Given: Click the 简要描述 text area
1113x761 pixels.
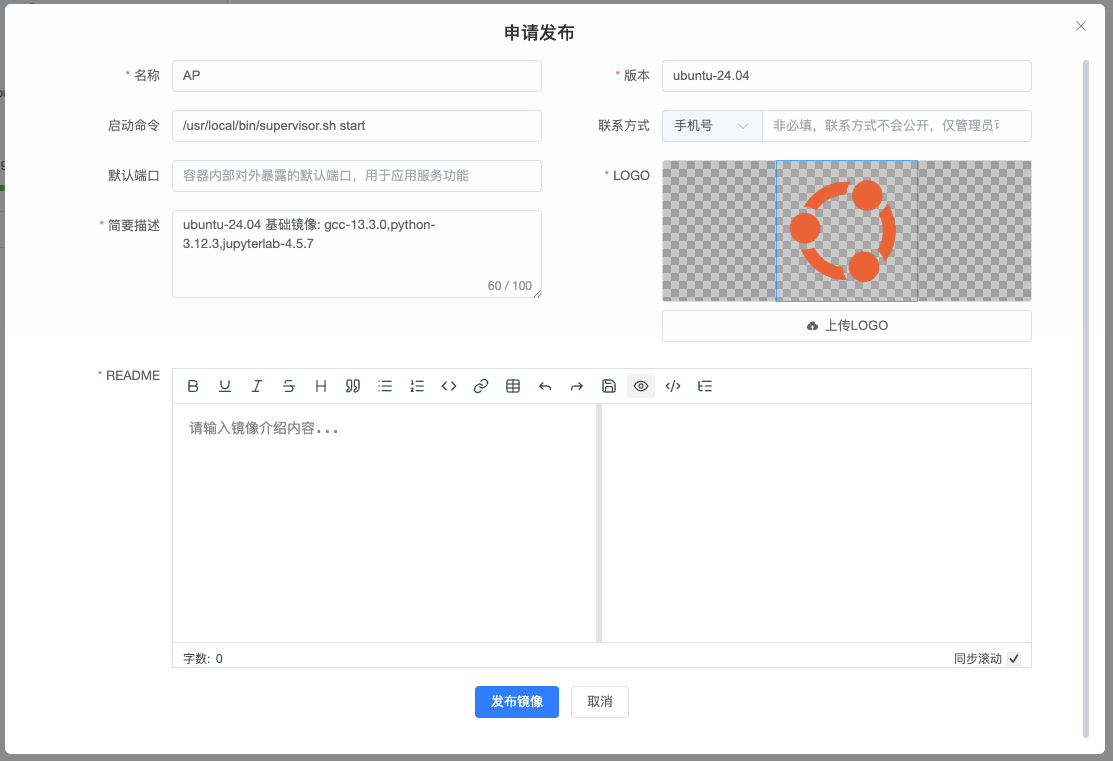Looking at the screenshot, I should (x=357, y=253).
